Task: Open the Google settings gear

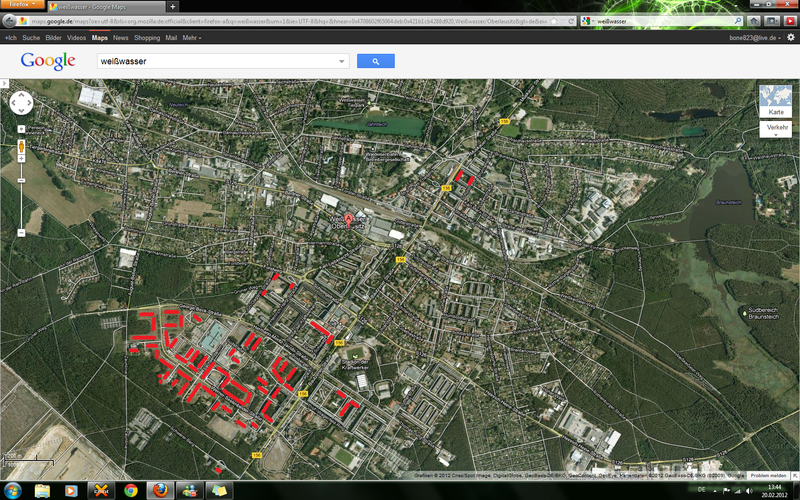Action: (791, 37)
